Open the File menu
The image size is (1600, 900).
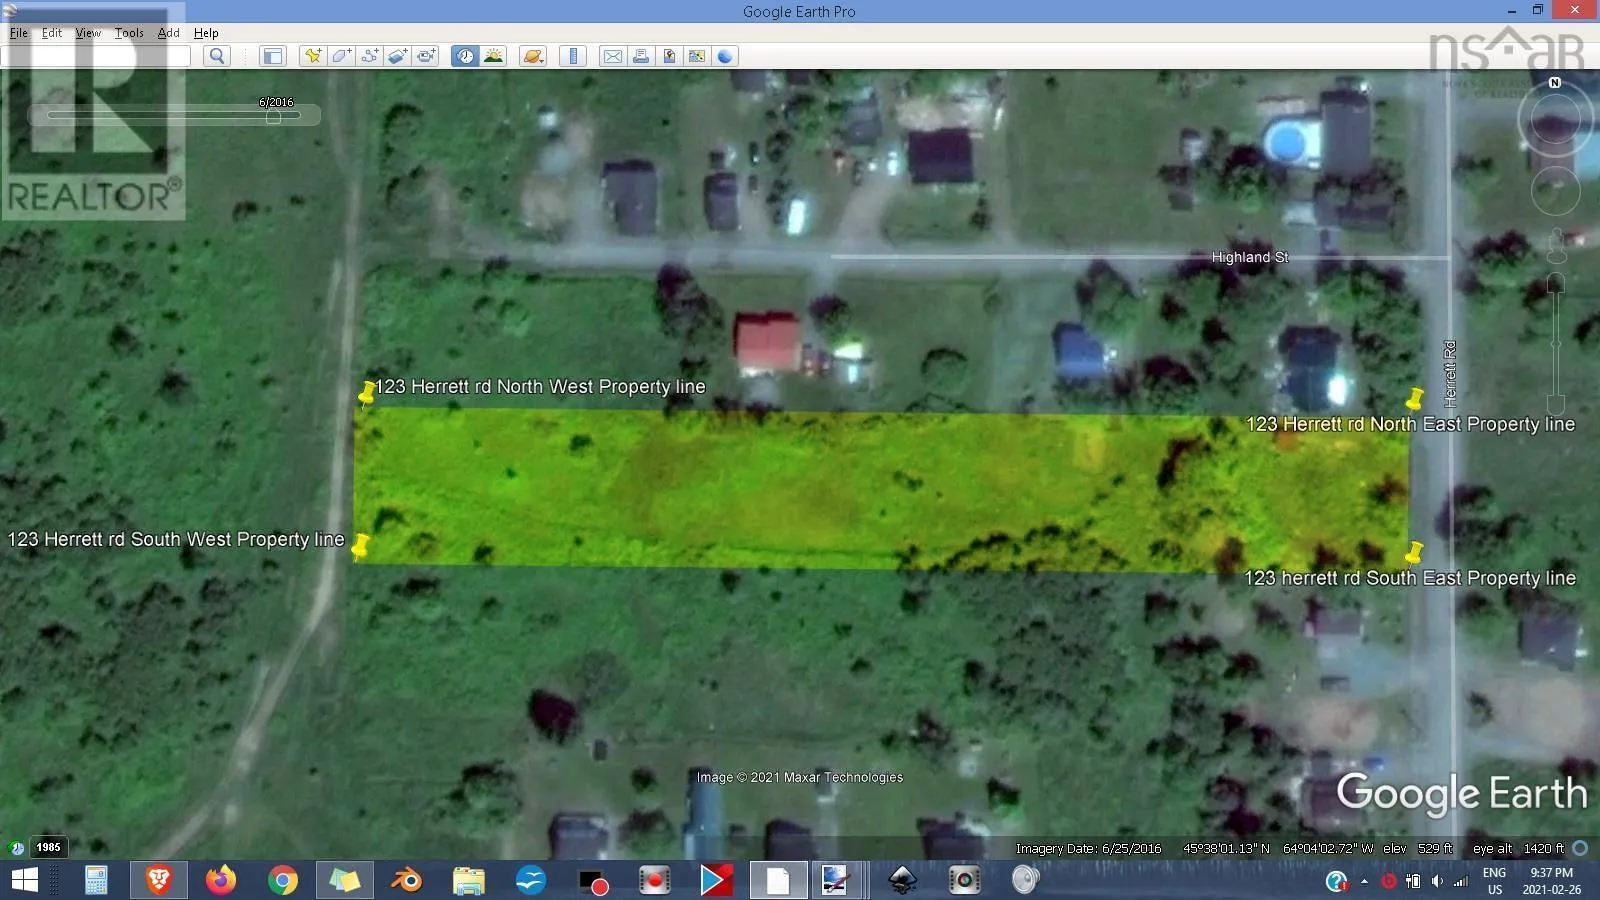[x=19, y=33]
